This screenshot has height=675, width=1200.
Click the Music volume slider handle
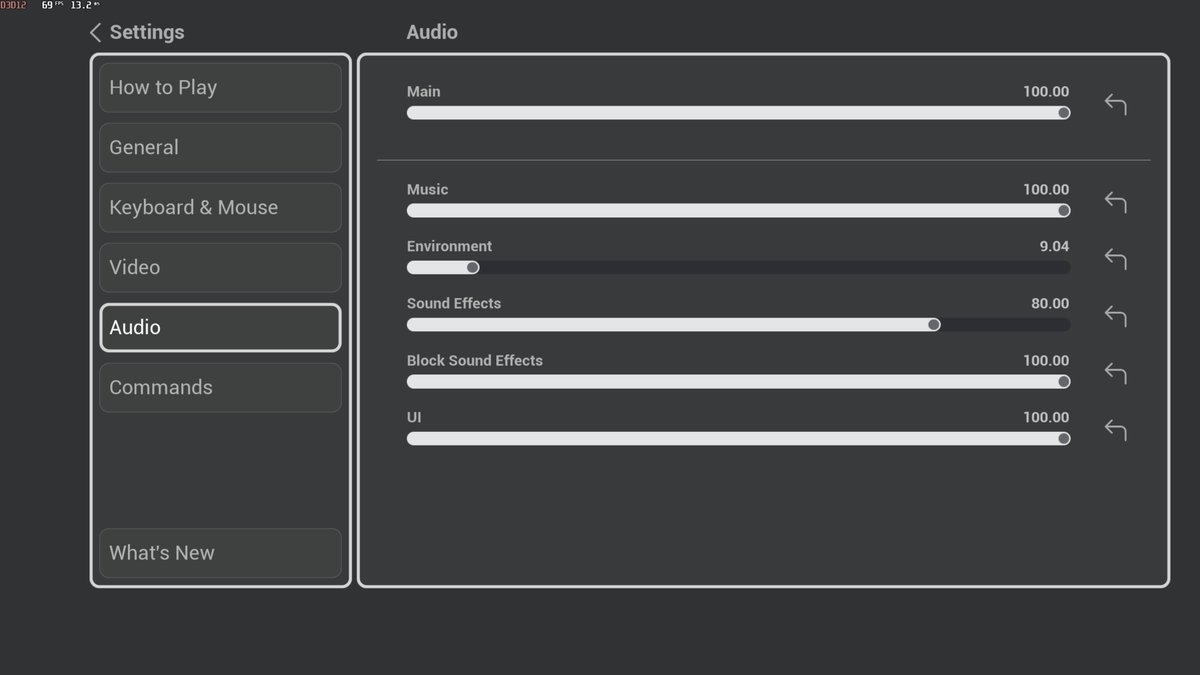pyautogui.click(x=1064, y=211)
